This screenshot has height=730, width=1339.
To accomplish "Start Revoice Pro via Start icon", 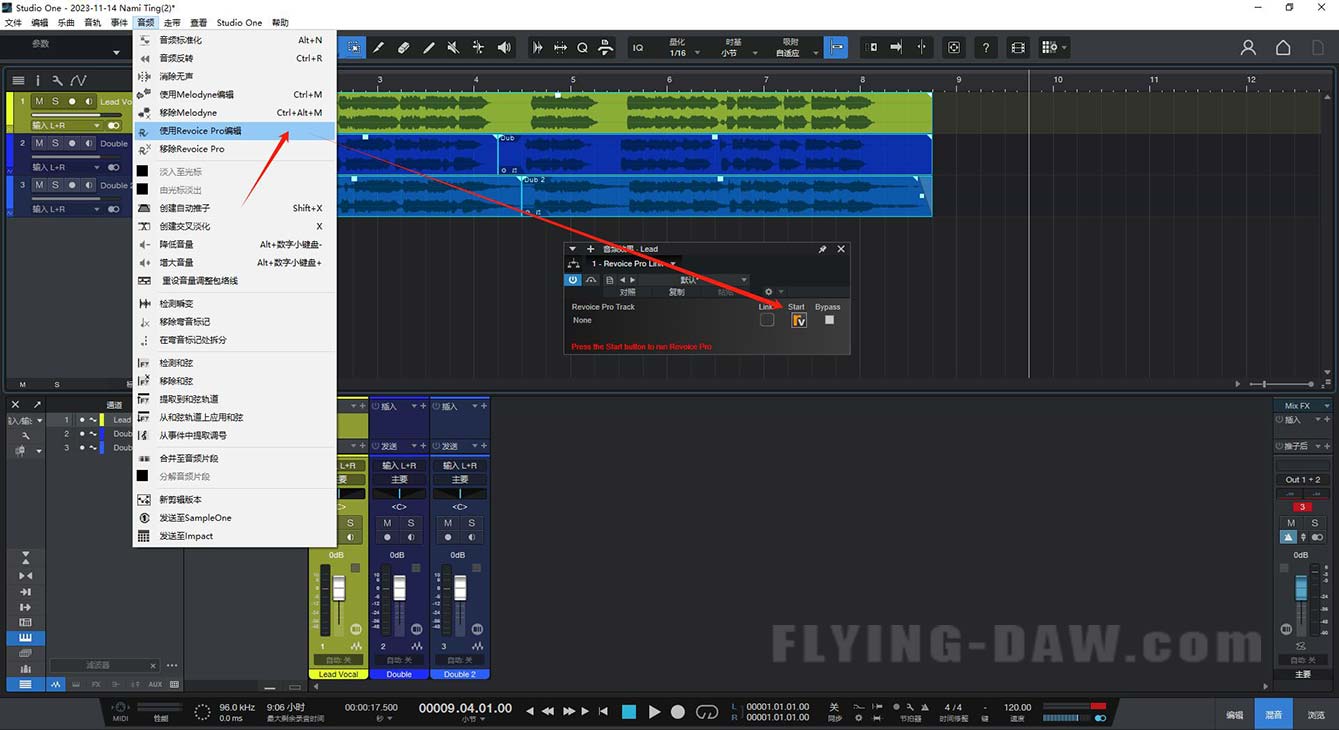I will point(798,320).
